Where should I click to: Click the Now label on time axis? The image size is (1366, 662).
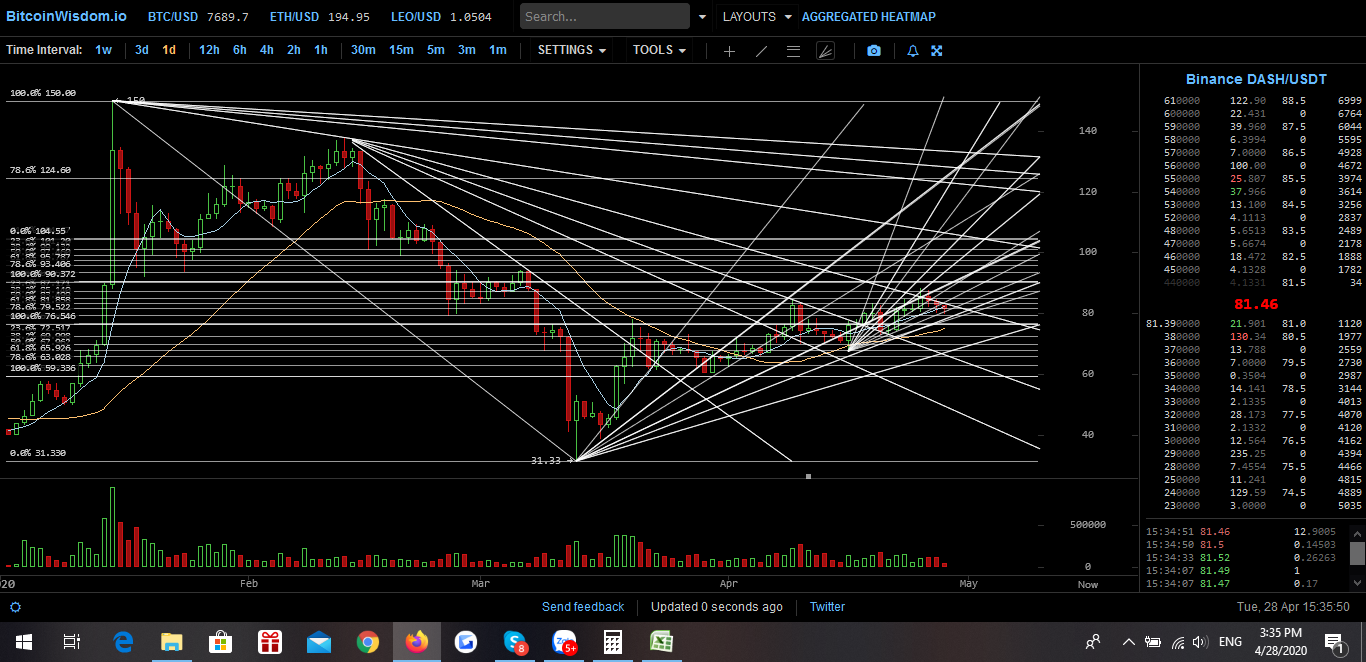(x=1087, y=584)
